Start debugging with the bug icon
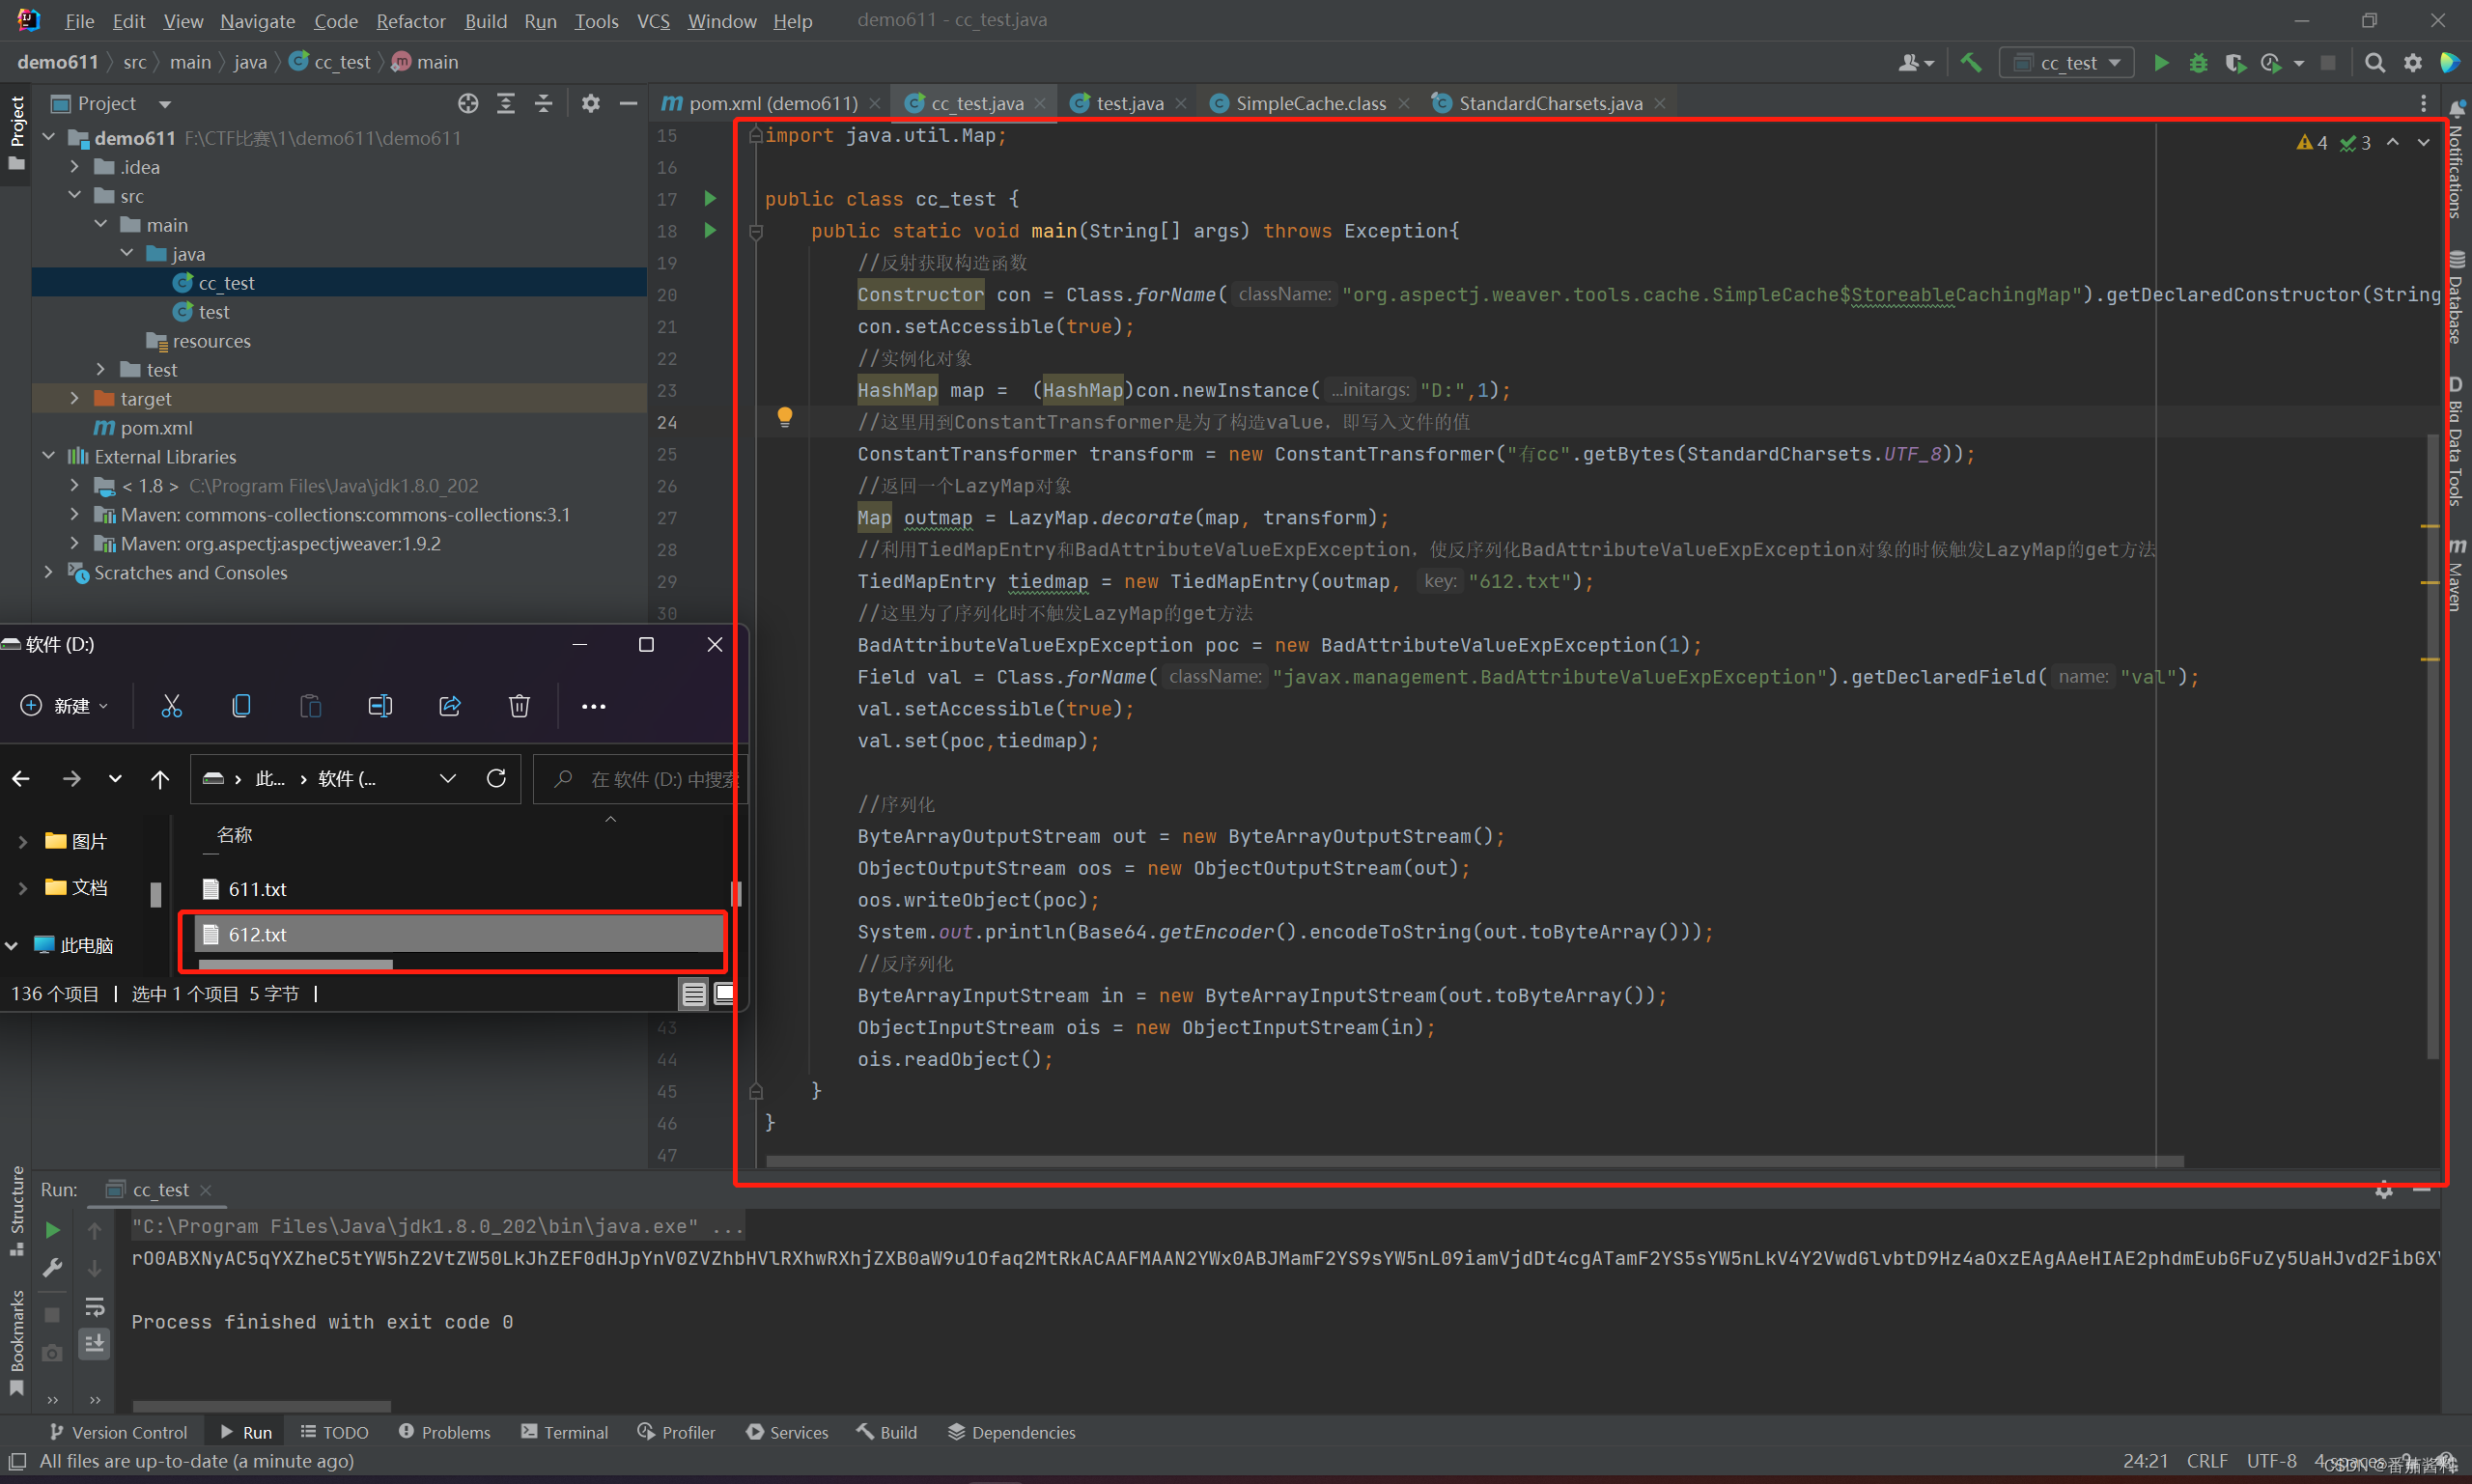 2198,63
